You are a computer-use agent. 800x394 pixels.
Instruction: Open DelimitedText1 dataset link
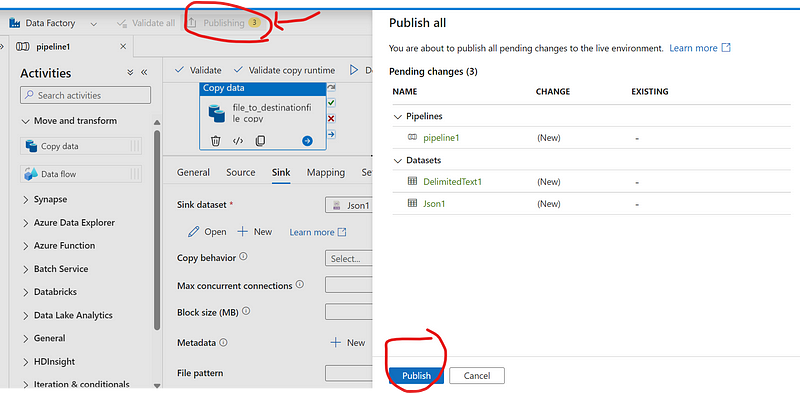(x=453, y=182)
